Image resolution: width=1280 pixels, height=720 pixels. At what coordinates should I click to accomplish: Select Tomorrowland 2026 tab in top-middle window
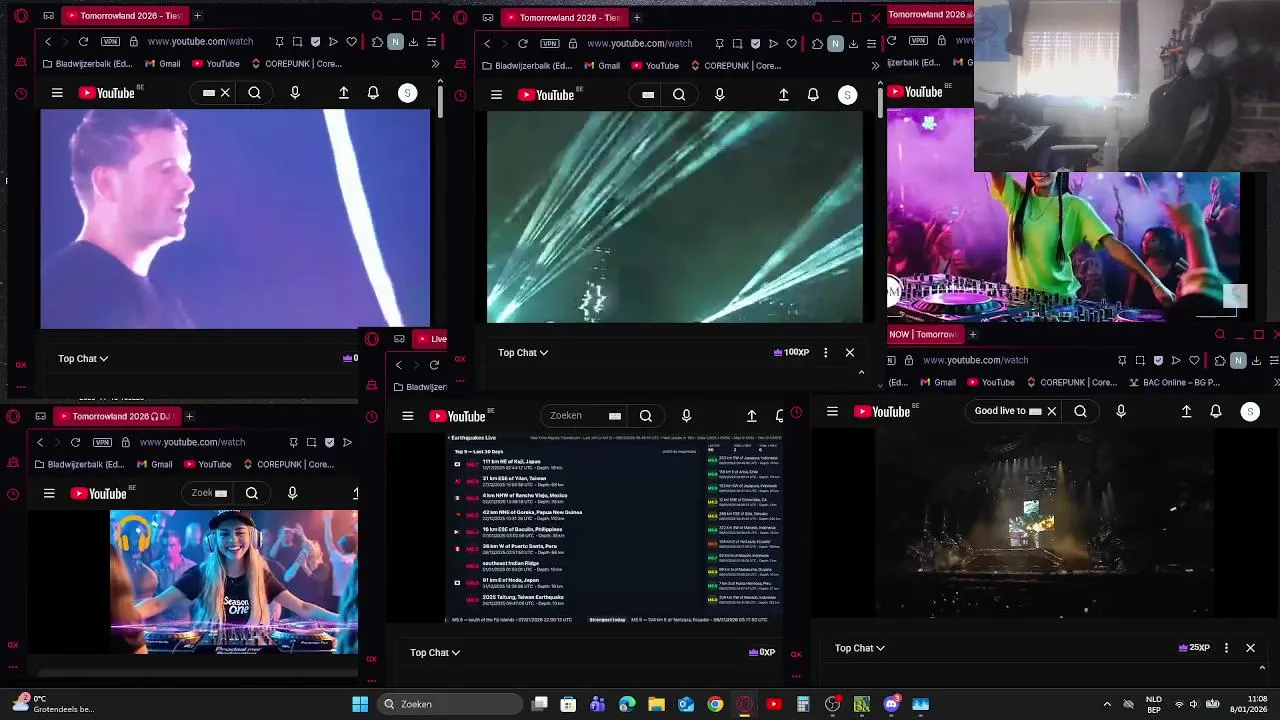[563, 17]
